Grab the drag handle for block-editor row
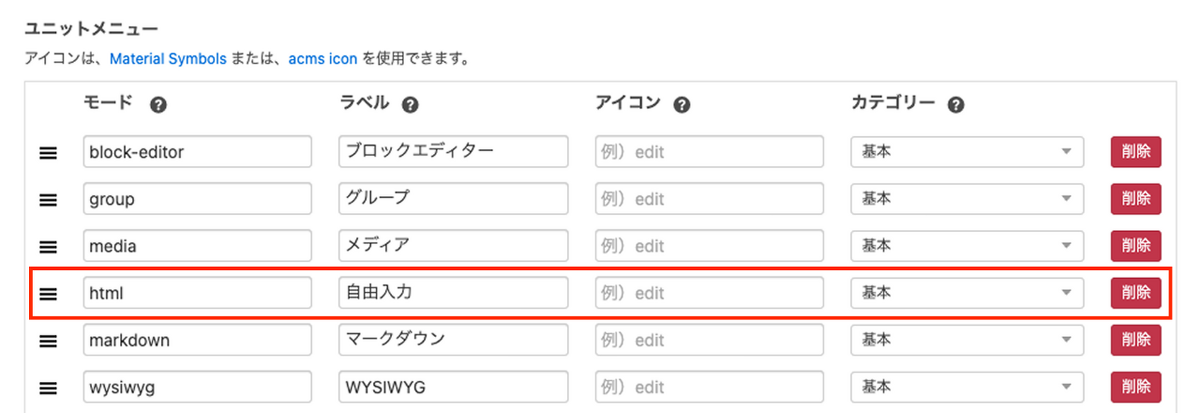The width and height of the screenshot is (1200, 413). coord(48,153)
